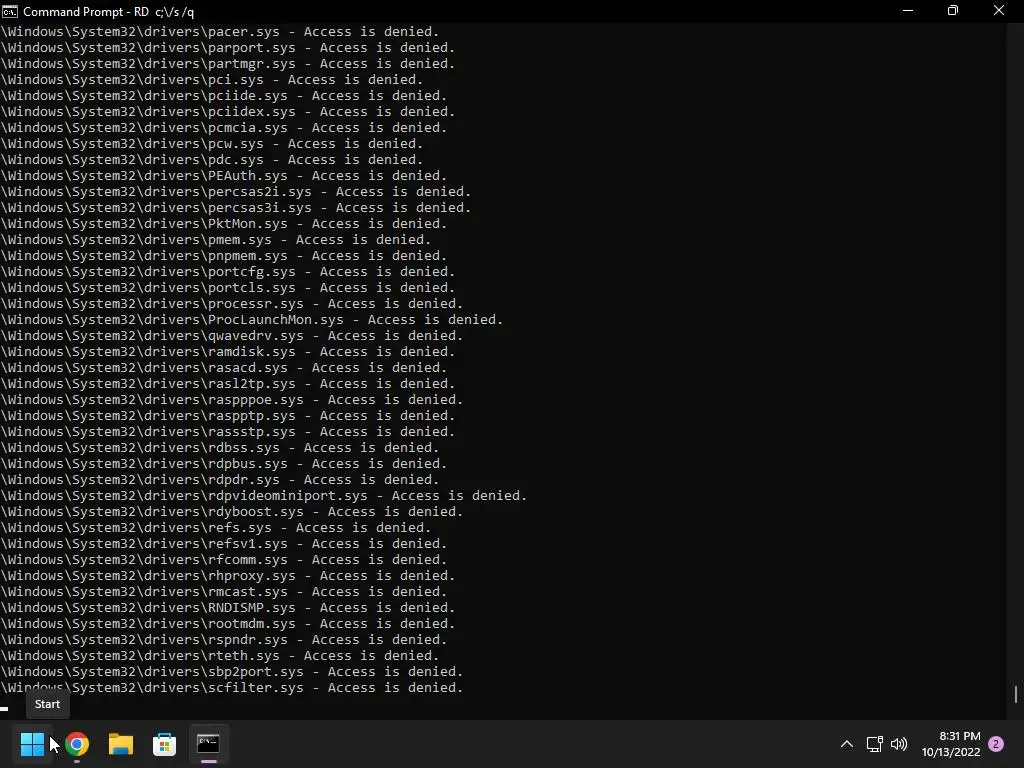Viewport: 1024px width, 768px height.
Task: Click the raspptp.sys line
Action: (x=227, y=415)
